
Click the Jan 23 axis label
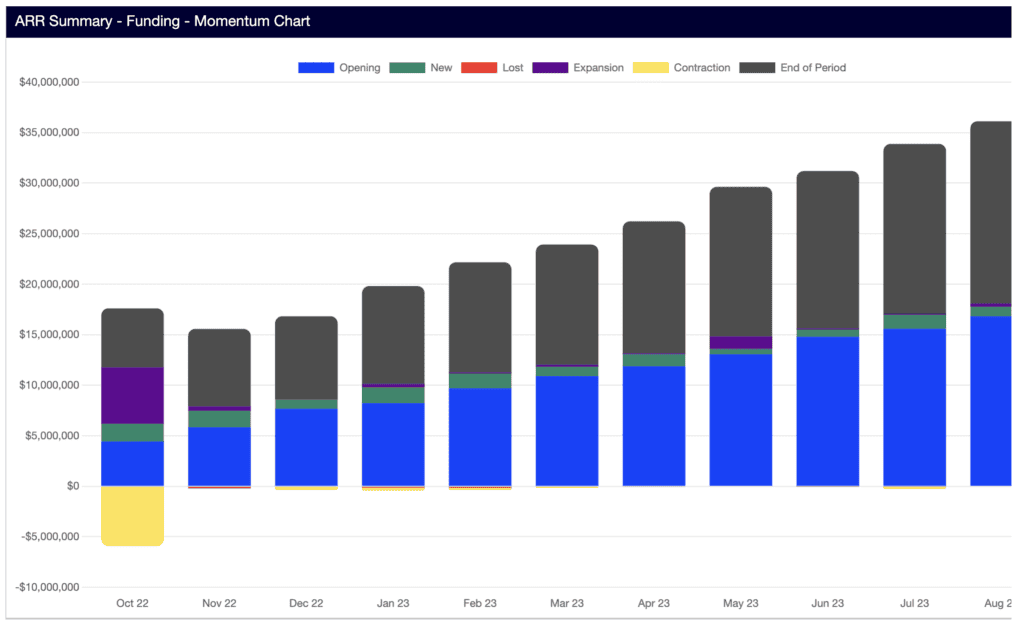[x=393, y=603]
